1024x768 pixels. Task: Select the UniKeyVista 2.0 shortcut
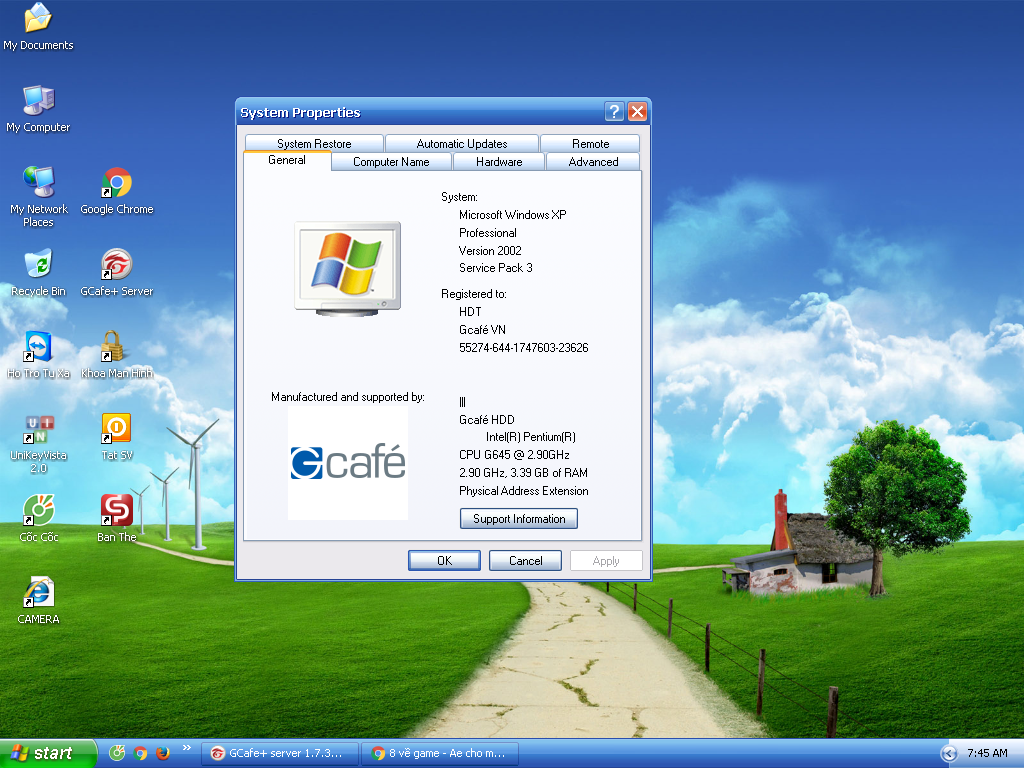pos(39,443)
